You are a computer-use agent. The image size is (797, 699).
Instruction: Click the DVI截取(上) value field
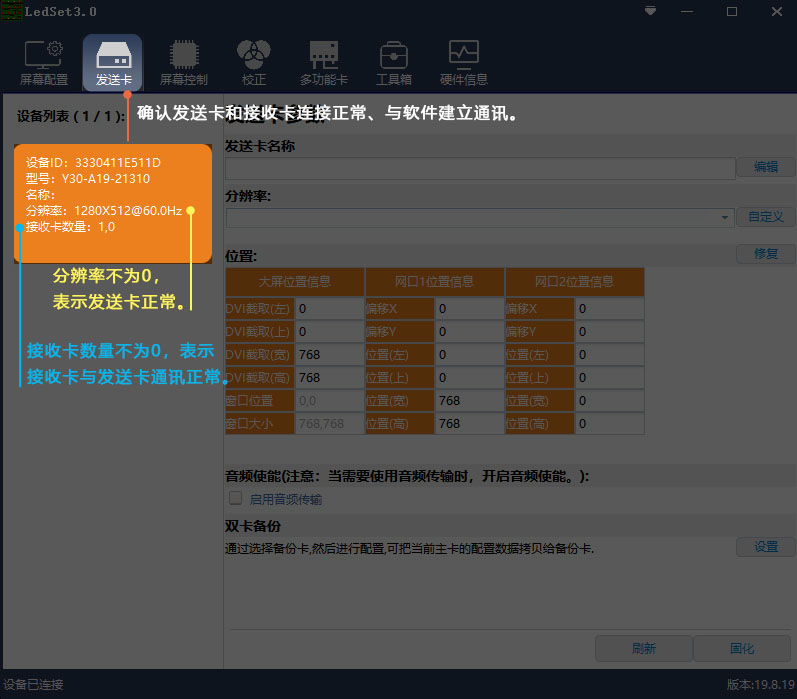click(329, 331)
